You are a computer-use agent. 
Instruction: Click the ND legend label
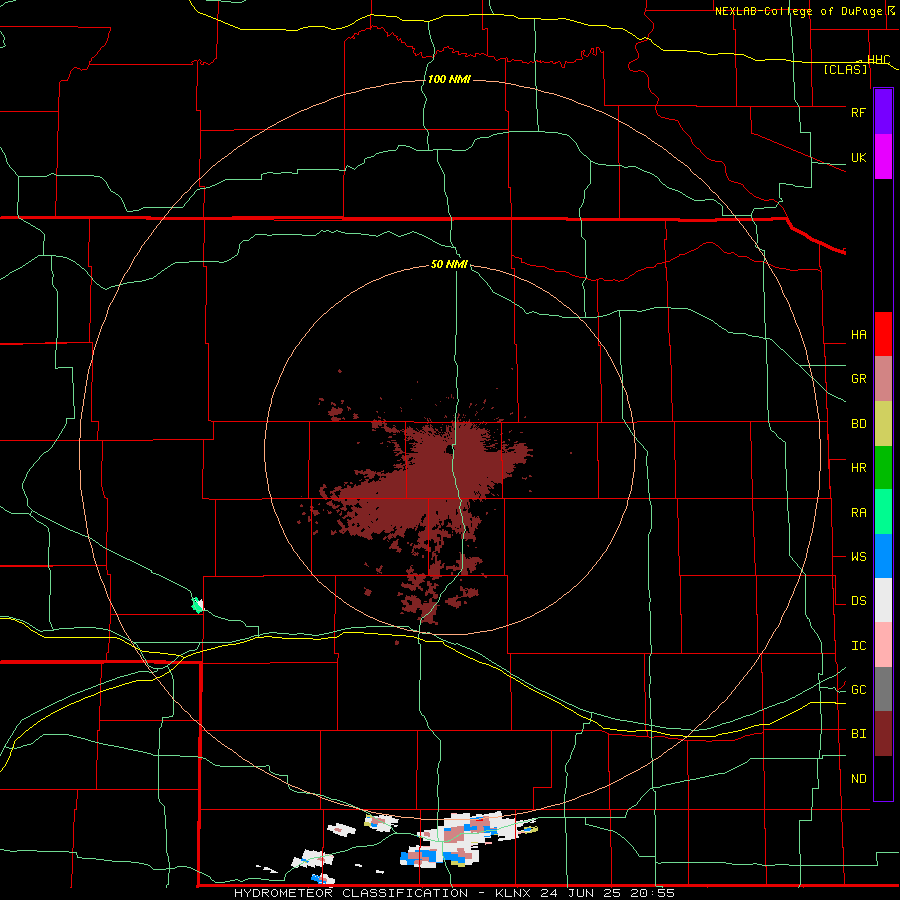point(858,779)
